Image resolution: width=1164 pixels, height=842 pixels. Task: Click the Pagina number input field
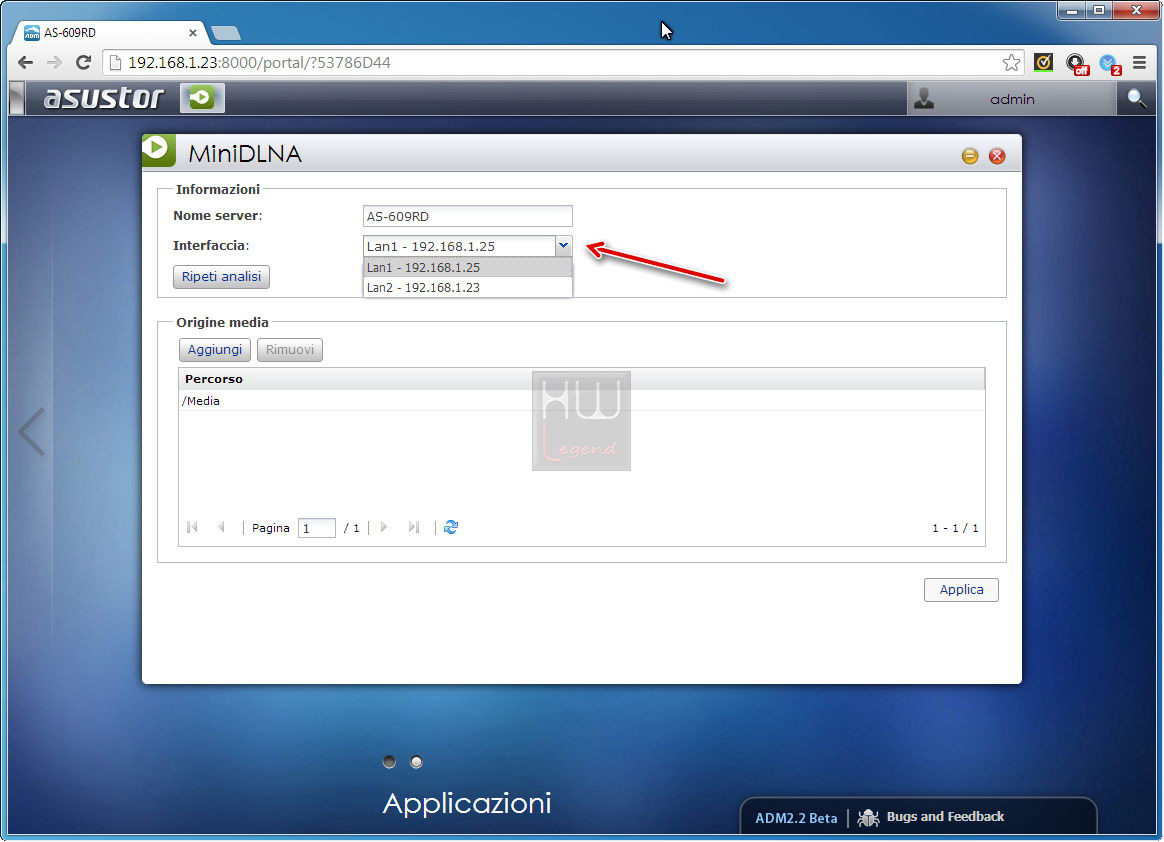click(x=317, y=528)
